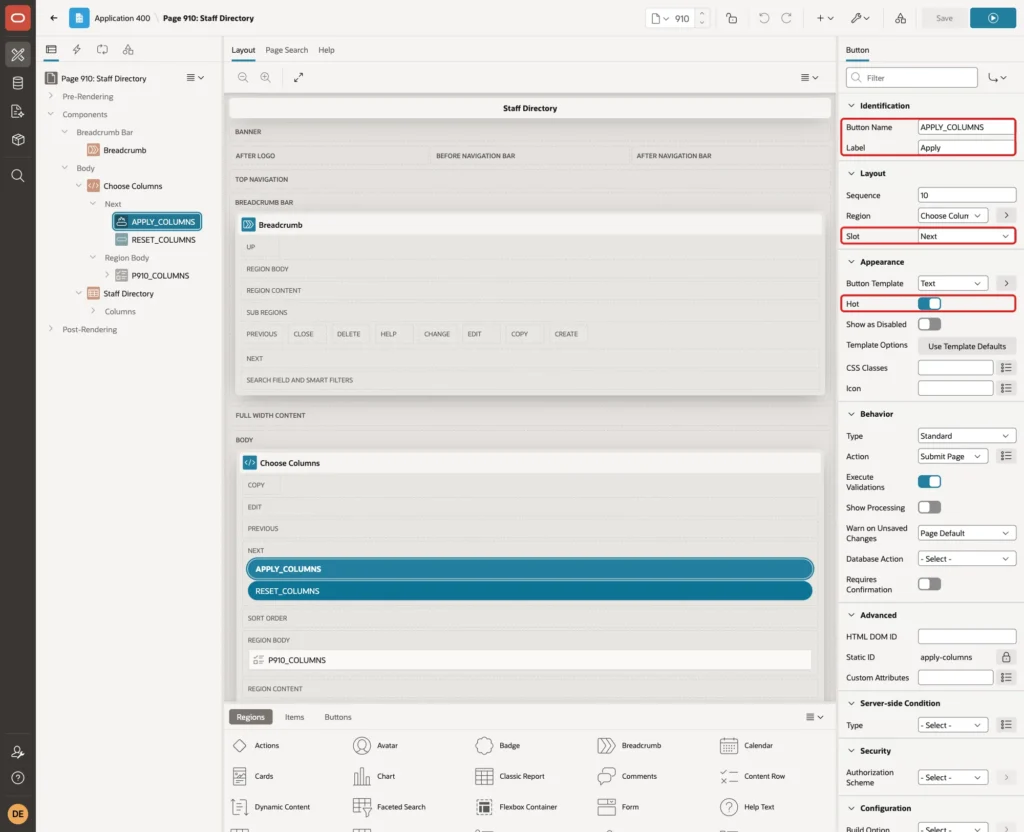Open SQL Workshop database icon in sidebar
This screenshot has height=832, width=1024.
pos(18,83)
